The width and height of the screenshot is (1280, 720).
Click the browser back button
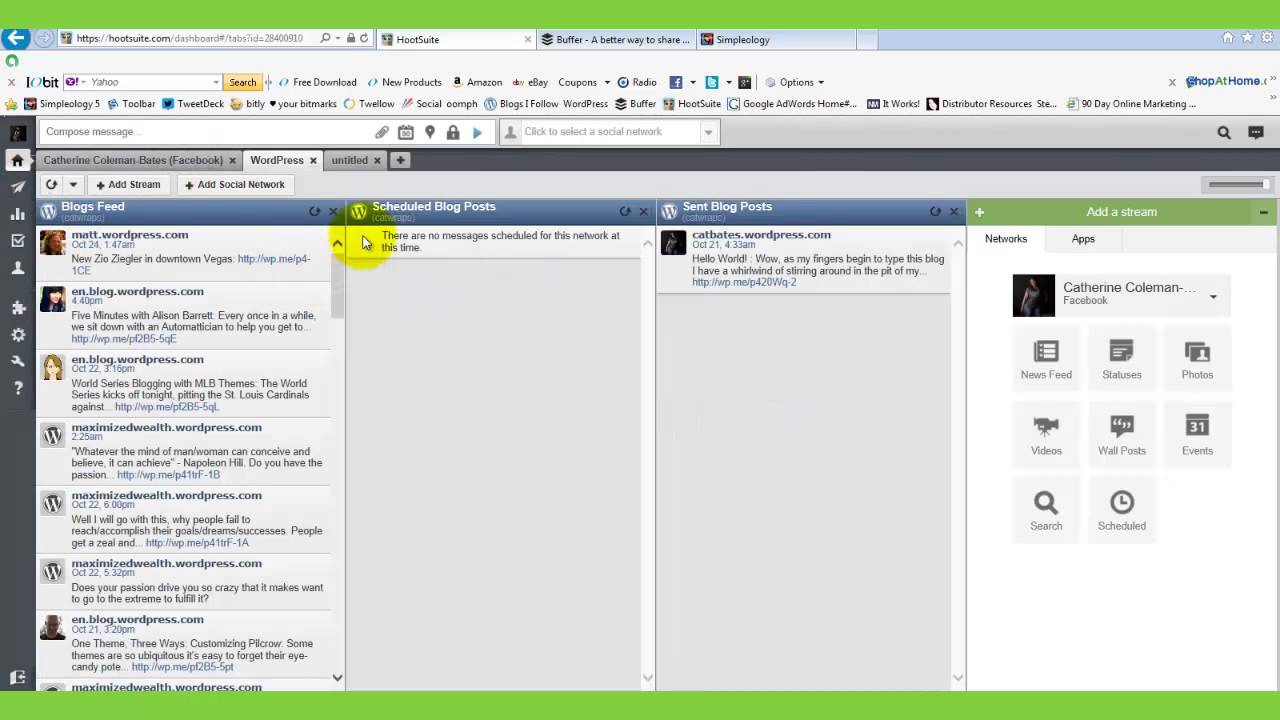pyautogui.click(x=15, y=38)
